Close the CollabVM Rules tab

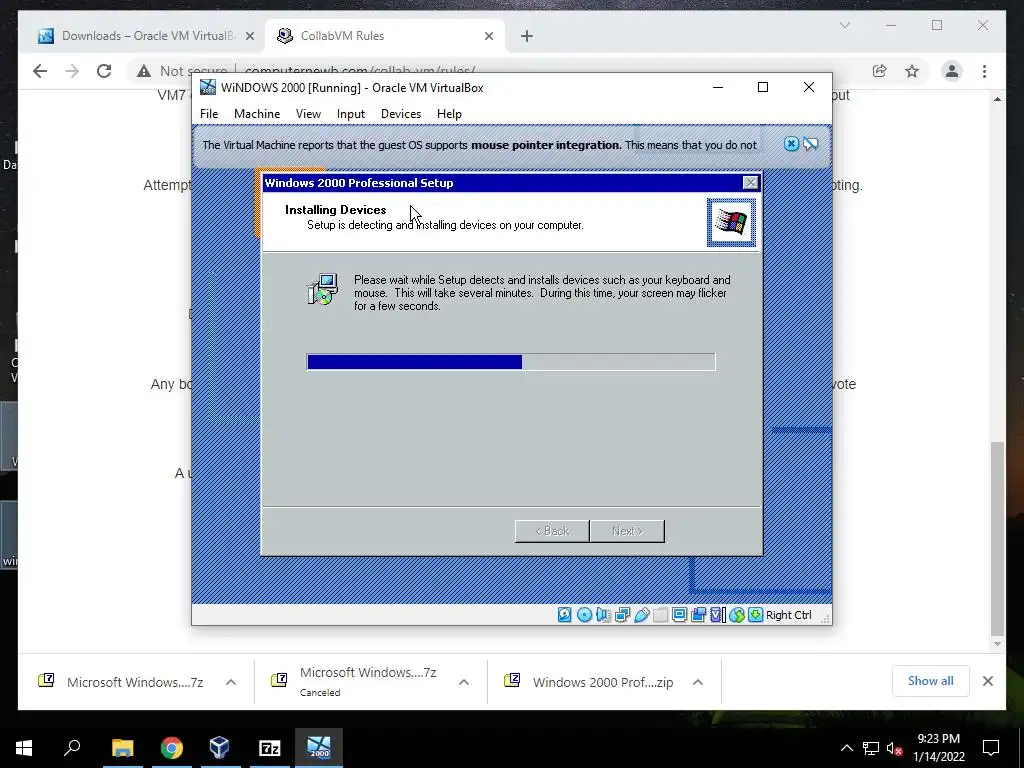click(488, 36)
